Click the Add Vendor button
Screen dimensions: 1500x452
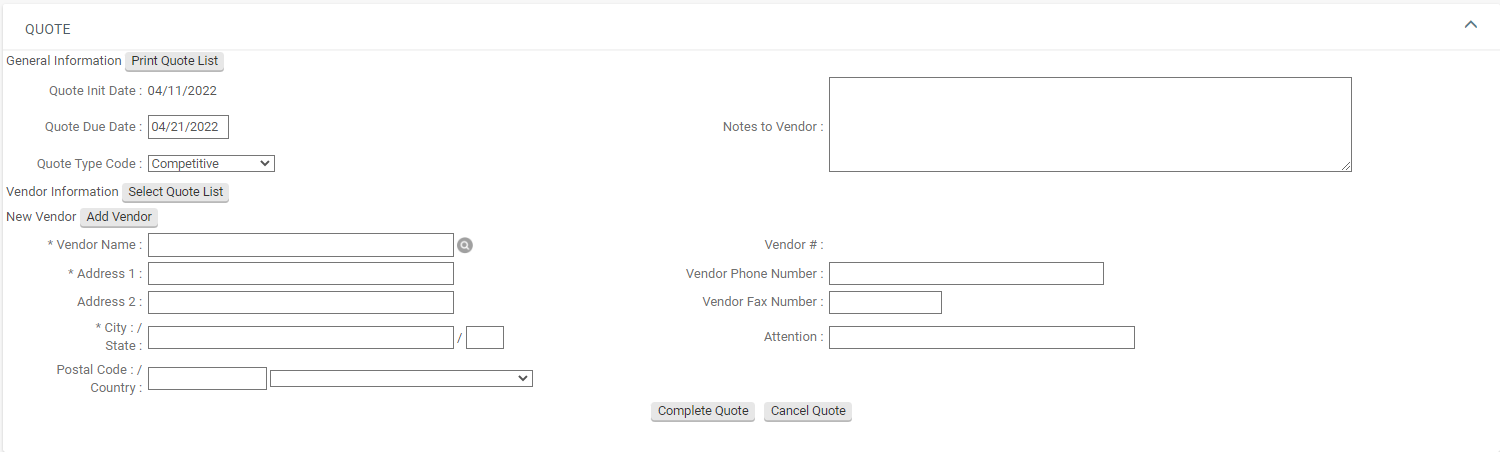point(119,217)
